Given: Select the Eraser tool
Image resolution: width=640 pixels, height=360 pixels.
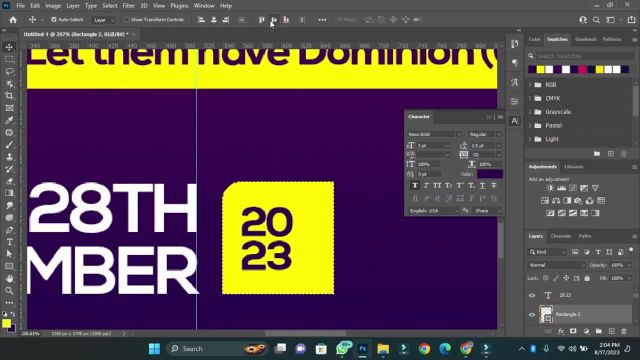Looking at the screenshot, I should [9, 181].
